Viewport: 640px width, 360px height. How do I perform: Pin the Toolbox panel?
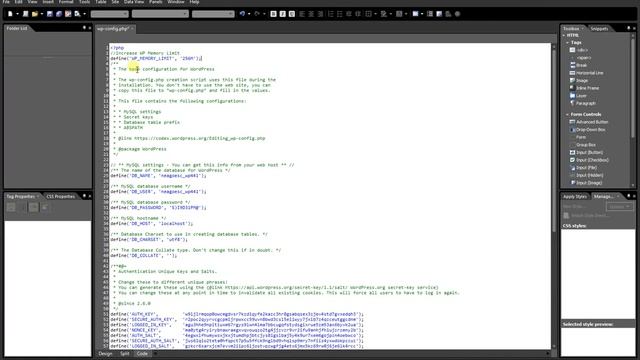(629, 28)
